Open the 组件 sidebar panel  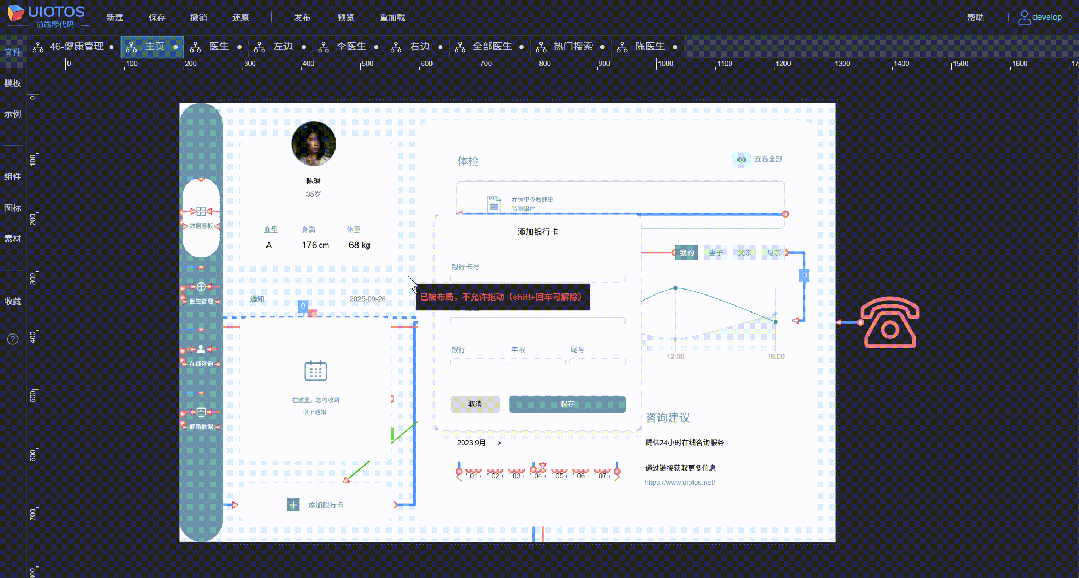pyautogui.click(x=12, y=176)
